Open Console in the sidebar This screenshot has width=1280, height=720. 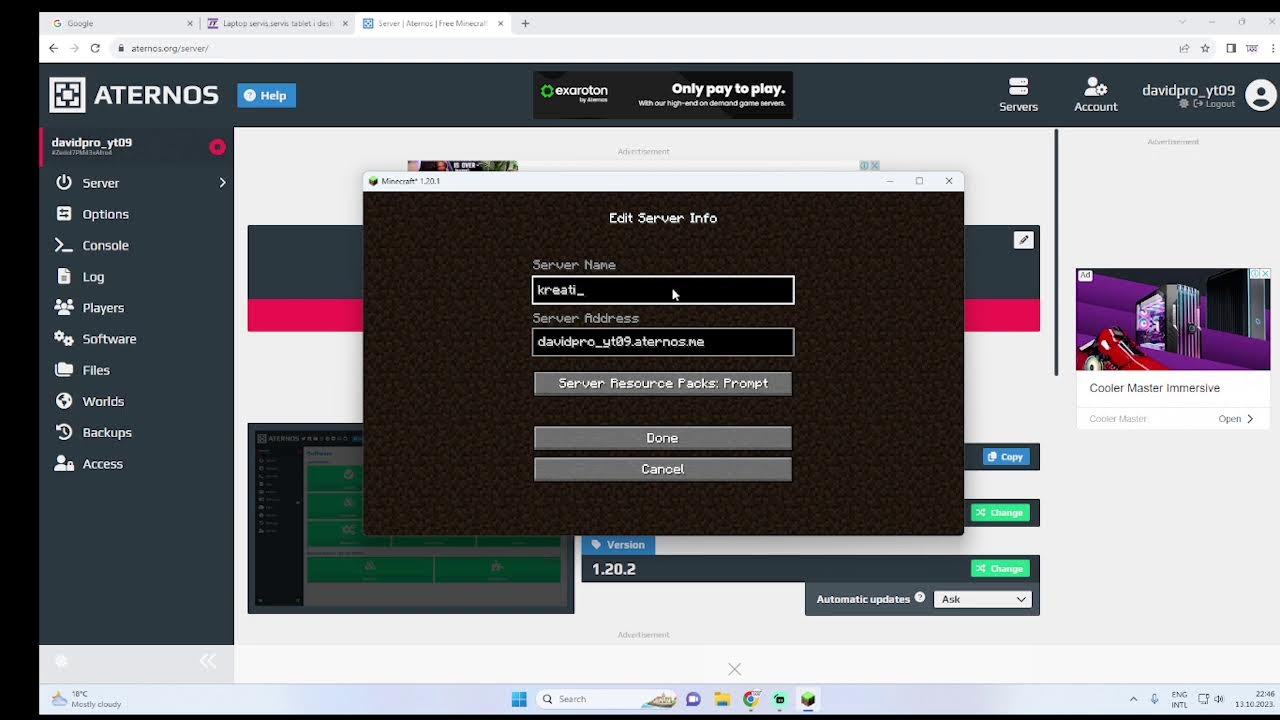tap(105, 245)
